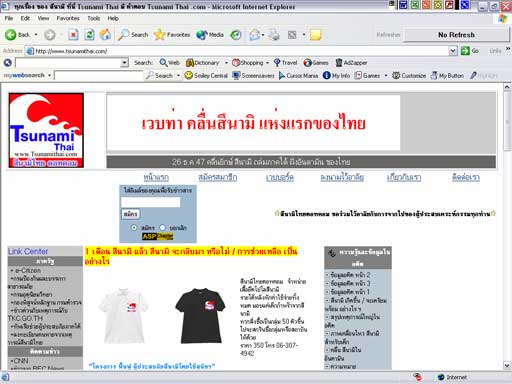Stop page loading with the red X icon

pos(73,35)
